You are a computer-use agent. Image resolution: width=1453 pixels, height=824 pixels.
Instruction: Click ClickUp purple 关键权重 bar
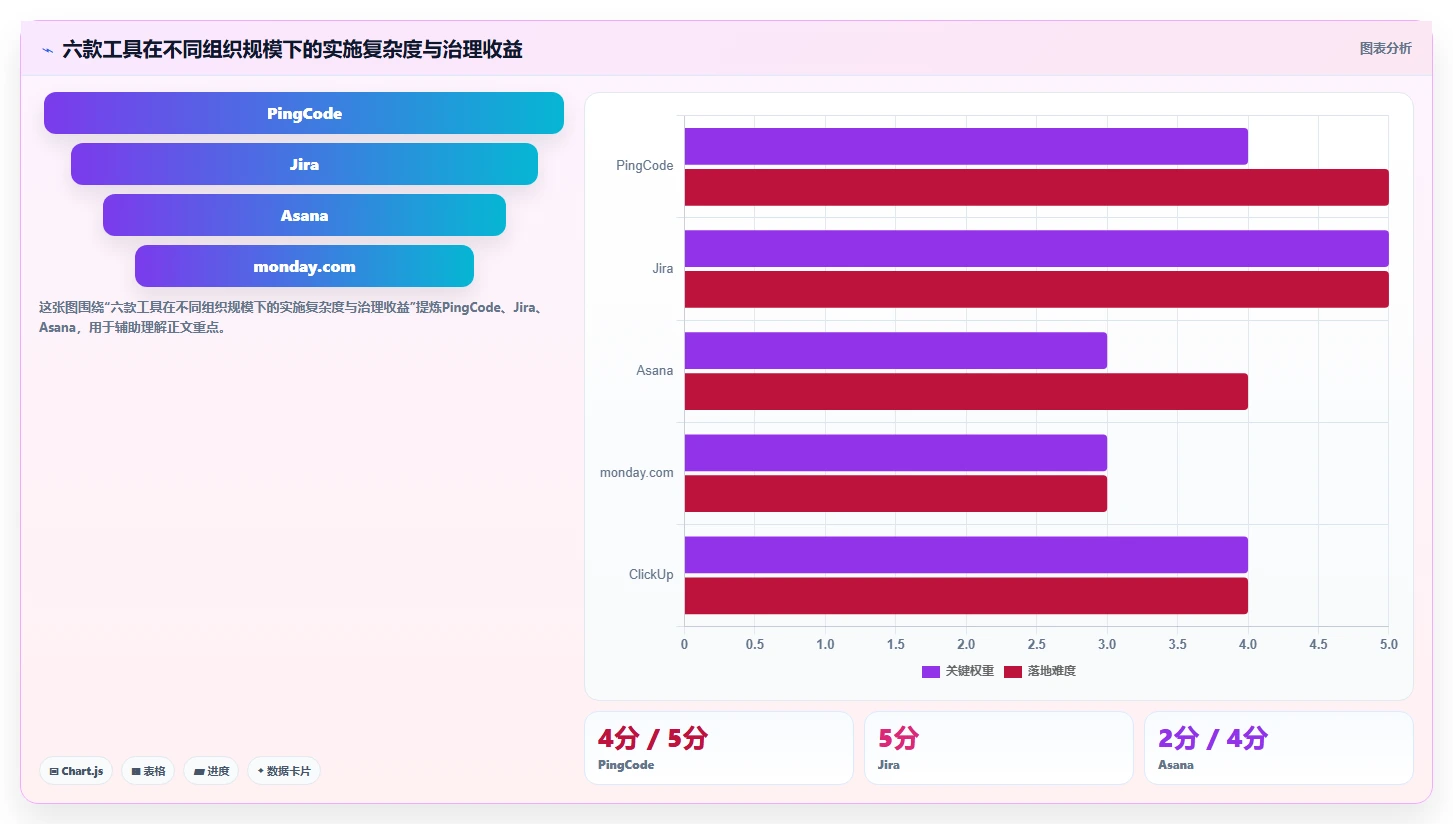[x=966, y=554]
